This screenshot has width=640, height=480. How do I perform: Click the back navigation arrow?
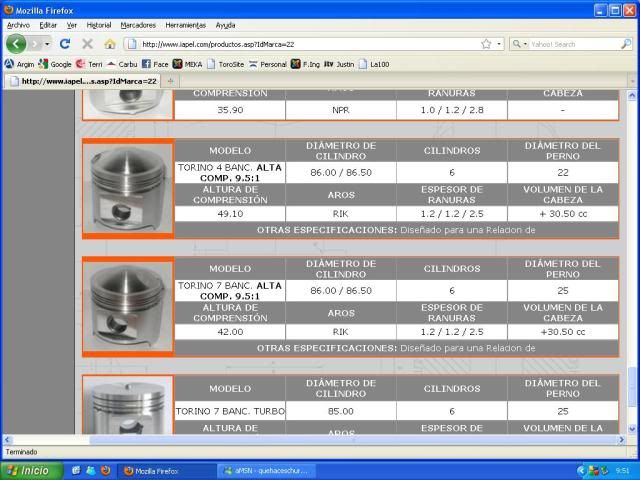(17, 44)
